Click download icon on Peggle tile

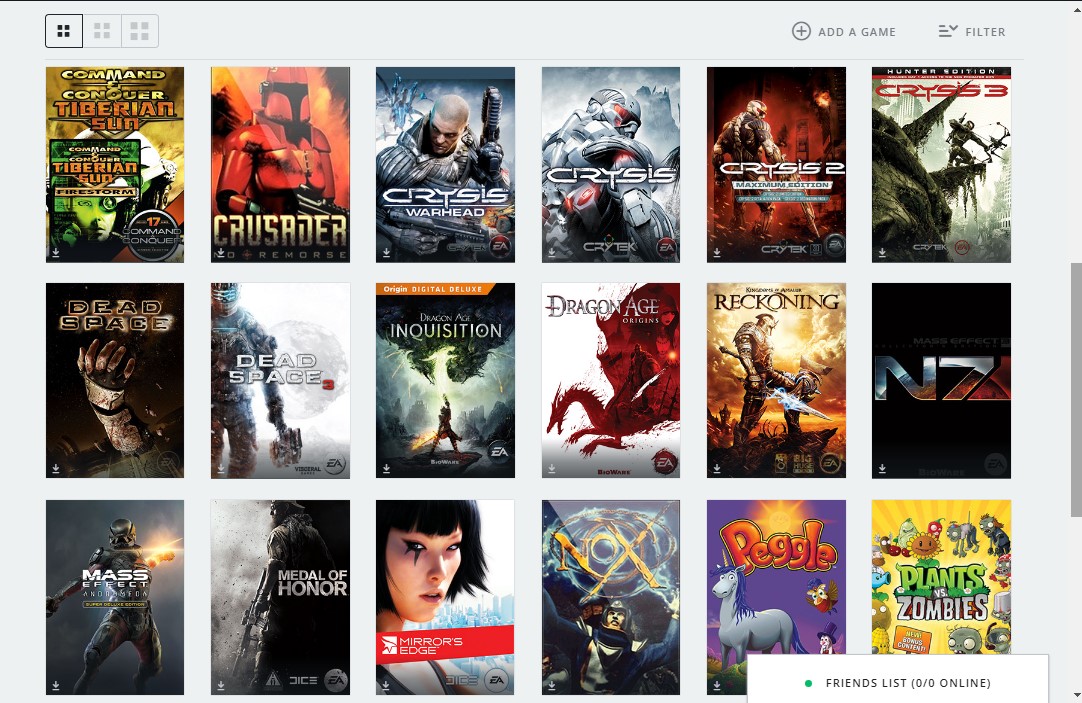(x=717, y=685)
